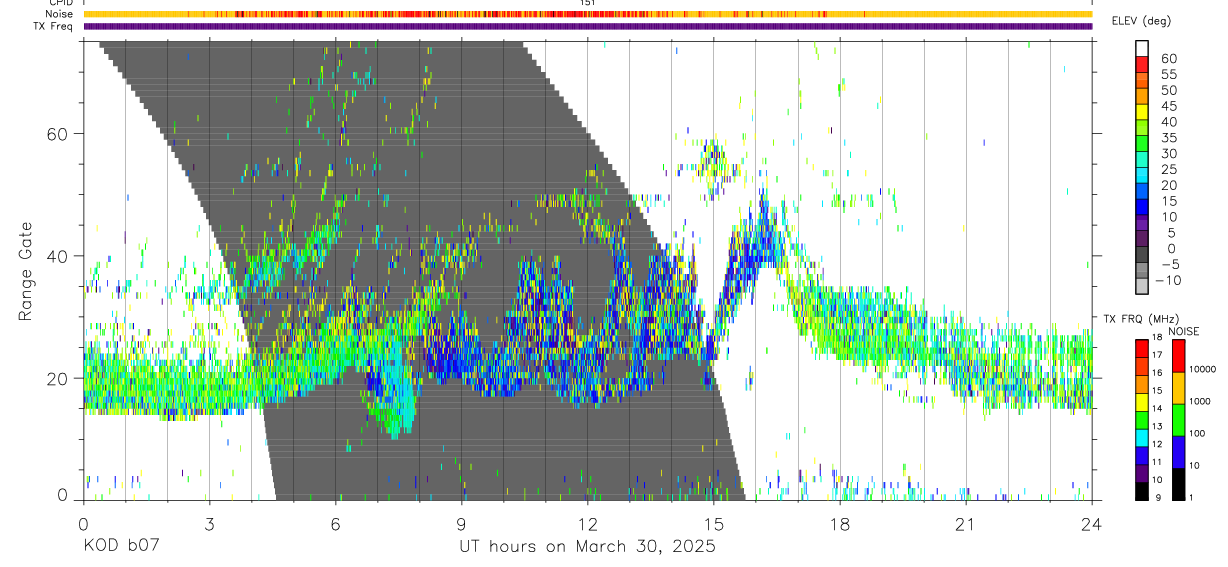Click the 'NOISE' legend title
1228x567 pixels.
click(1186, 331)
